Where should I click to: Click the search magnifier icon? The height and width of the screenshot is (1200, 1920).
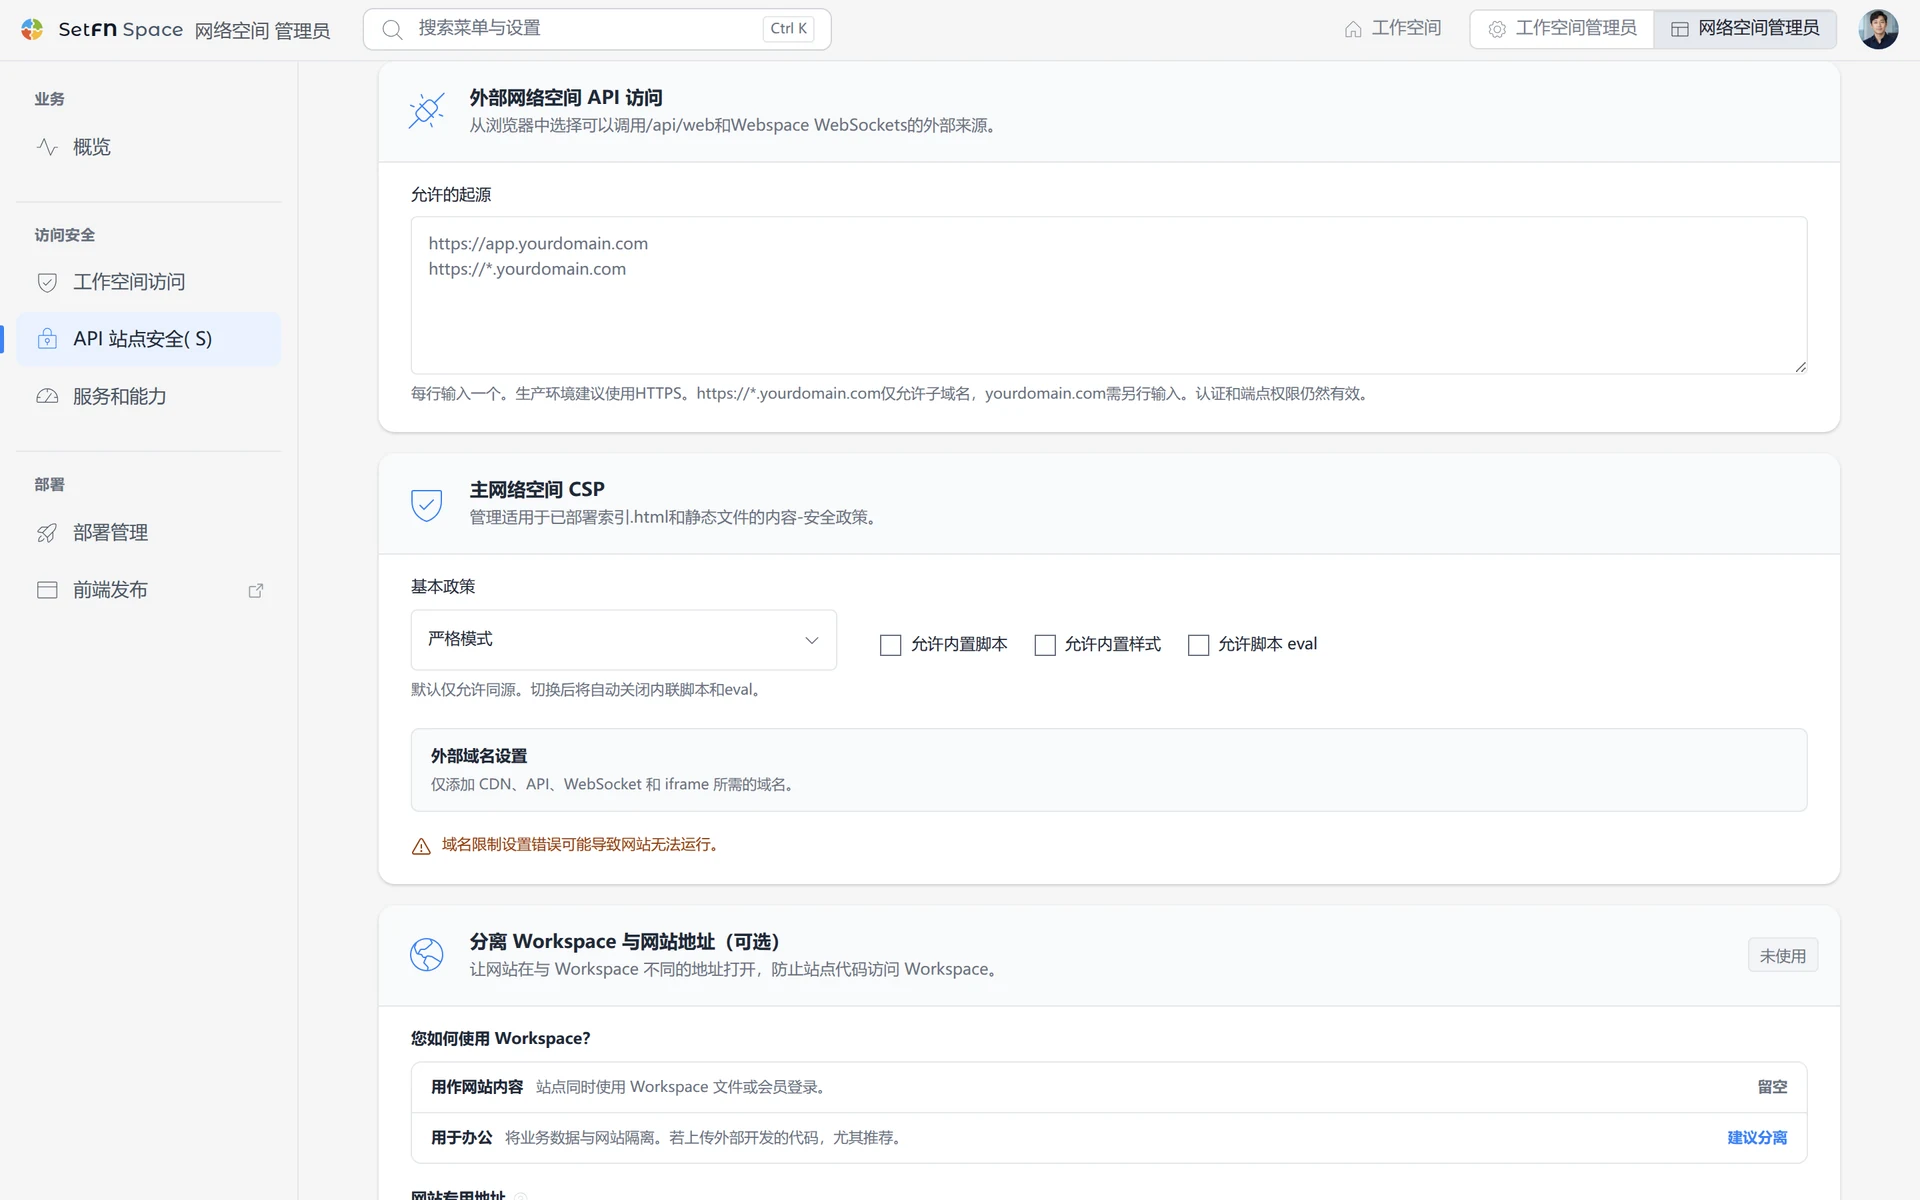point(393,29)
